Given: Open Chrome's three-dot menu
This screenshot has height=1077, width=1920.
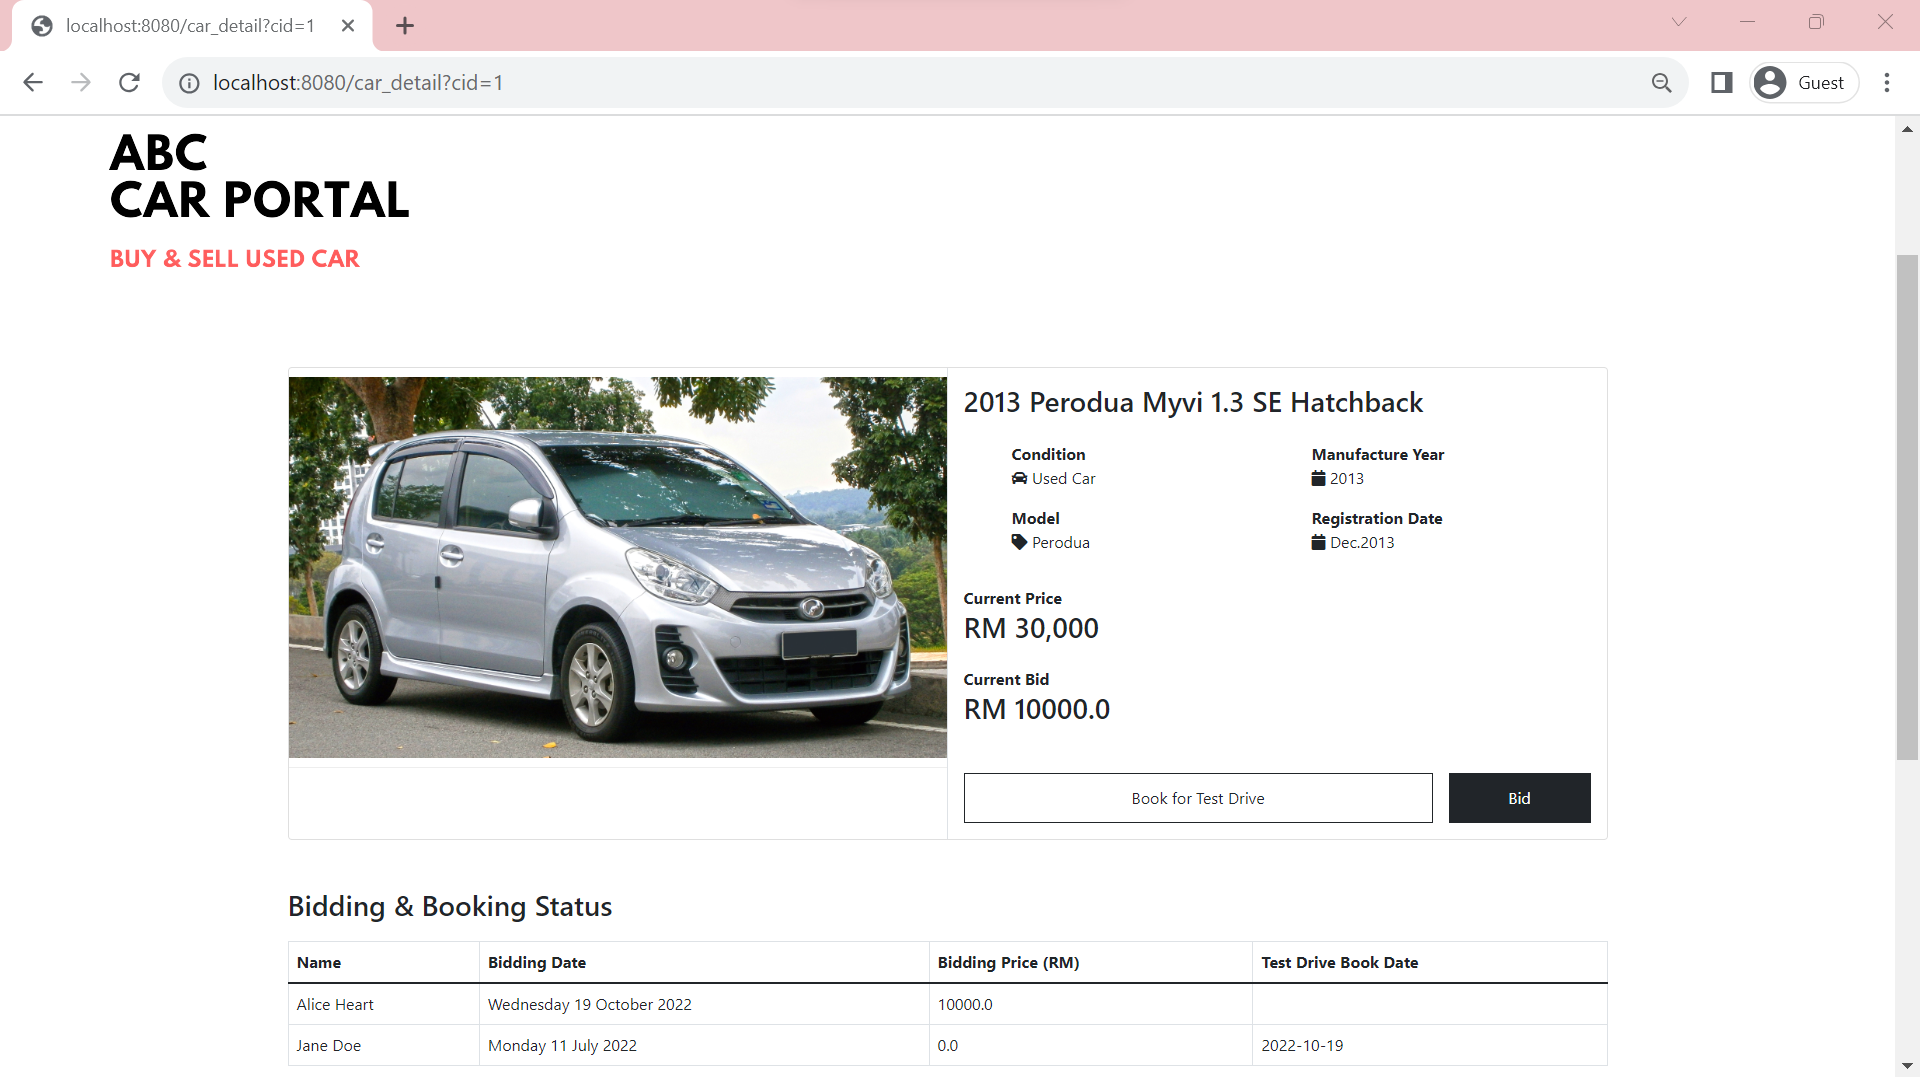Looking at the screenshot, I should click(x=1887, y=83).
